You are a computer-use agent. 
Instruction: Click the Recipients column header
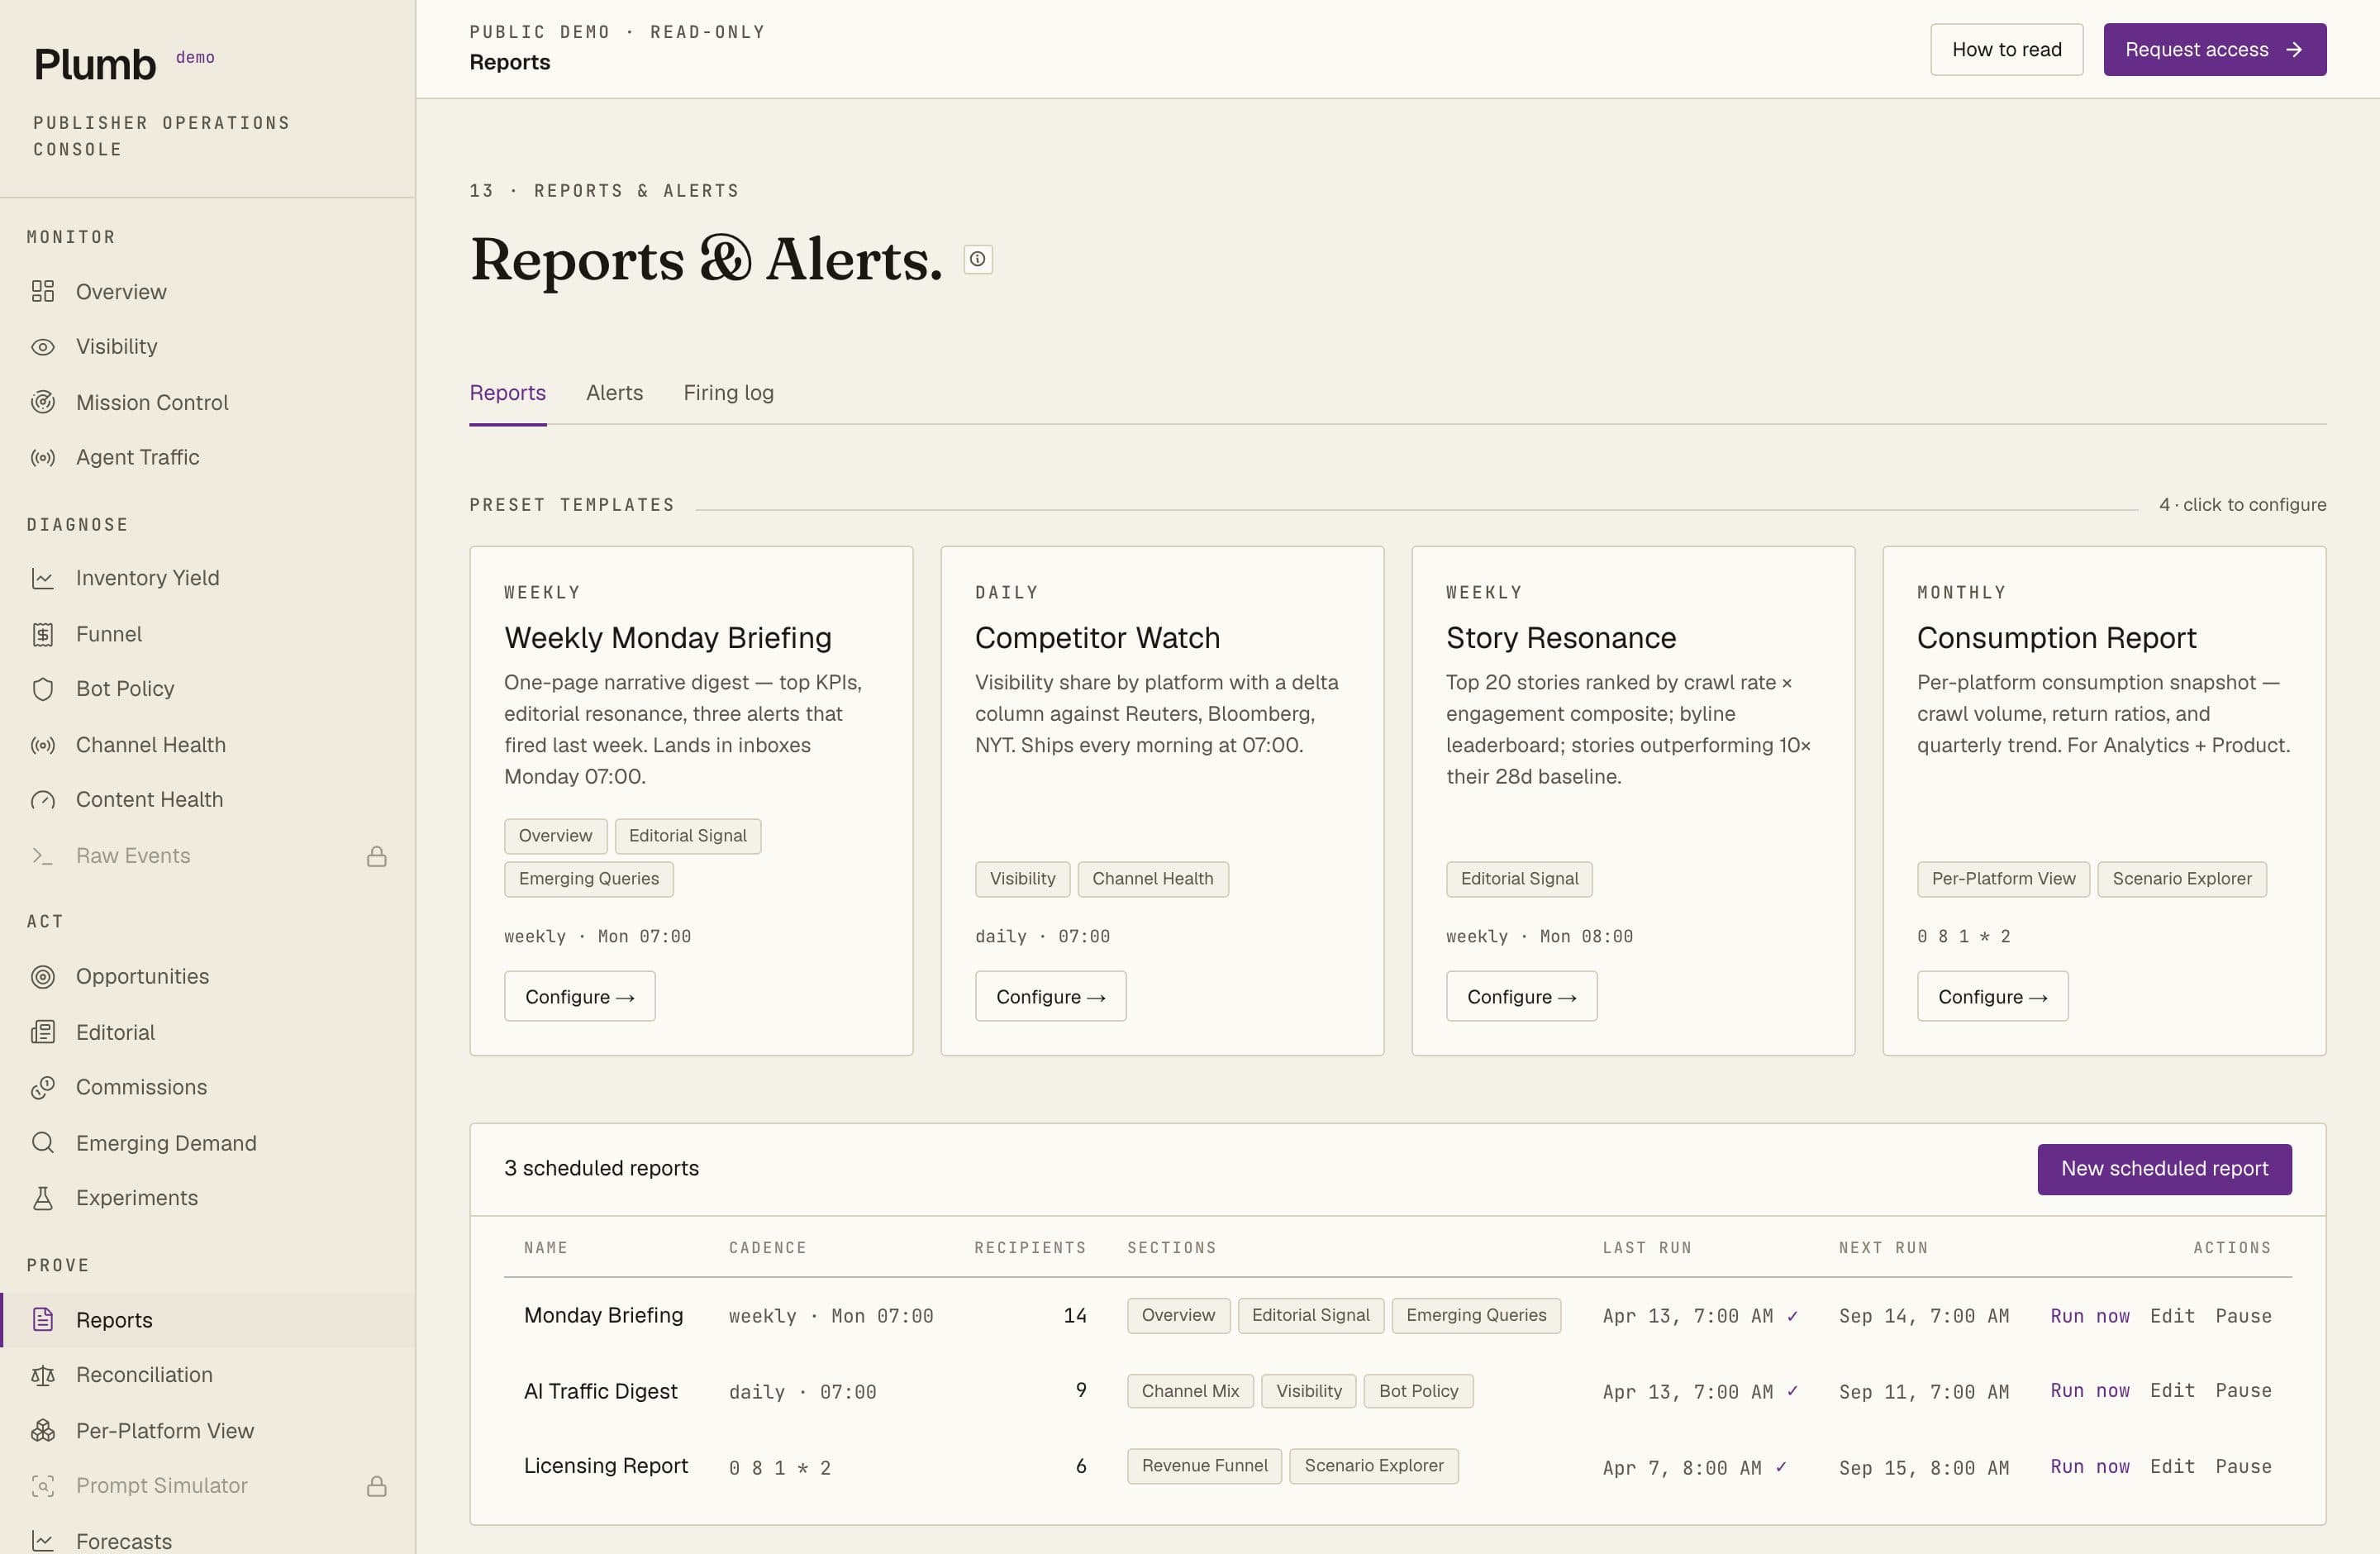[x=1030, y=1248]
